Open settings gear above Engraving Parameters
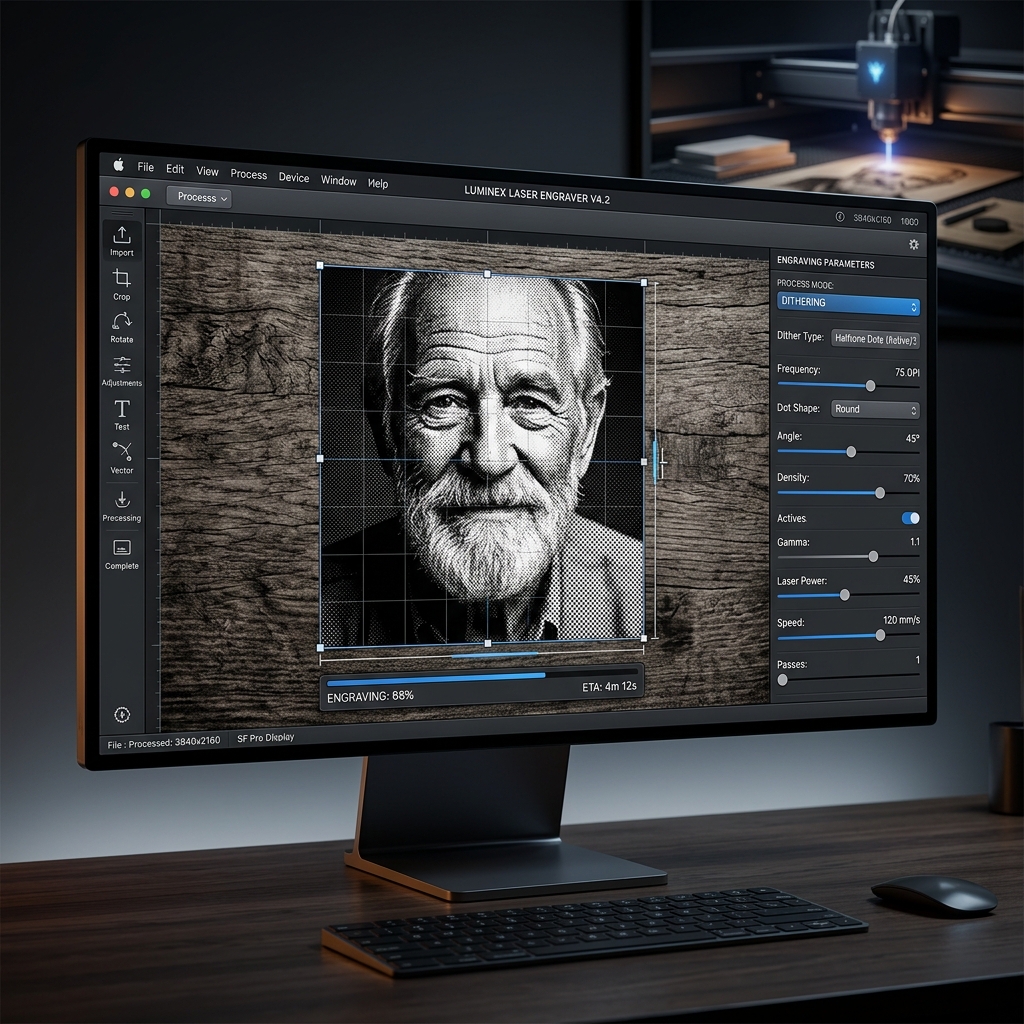Image resolution: width=1024 pixels, height=1024 pixels. point(914,245)
